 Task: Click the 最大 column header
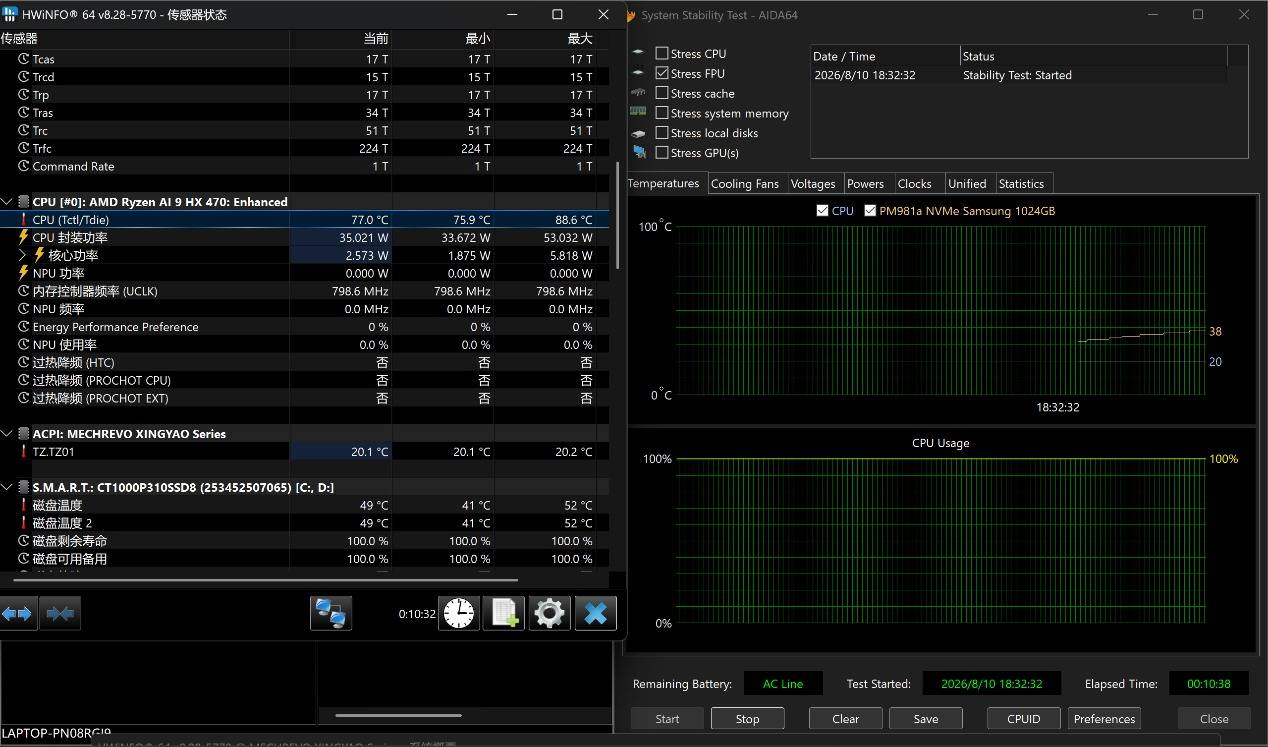(544, 38)
